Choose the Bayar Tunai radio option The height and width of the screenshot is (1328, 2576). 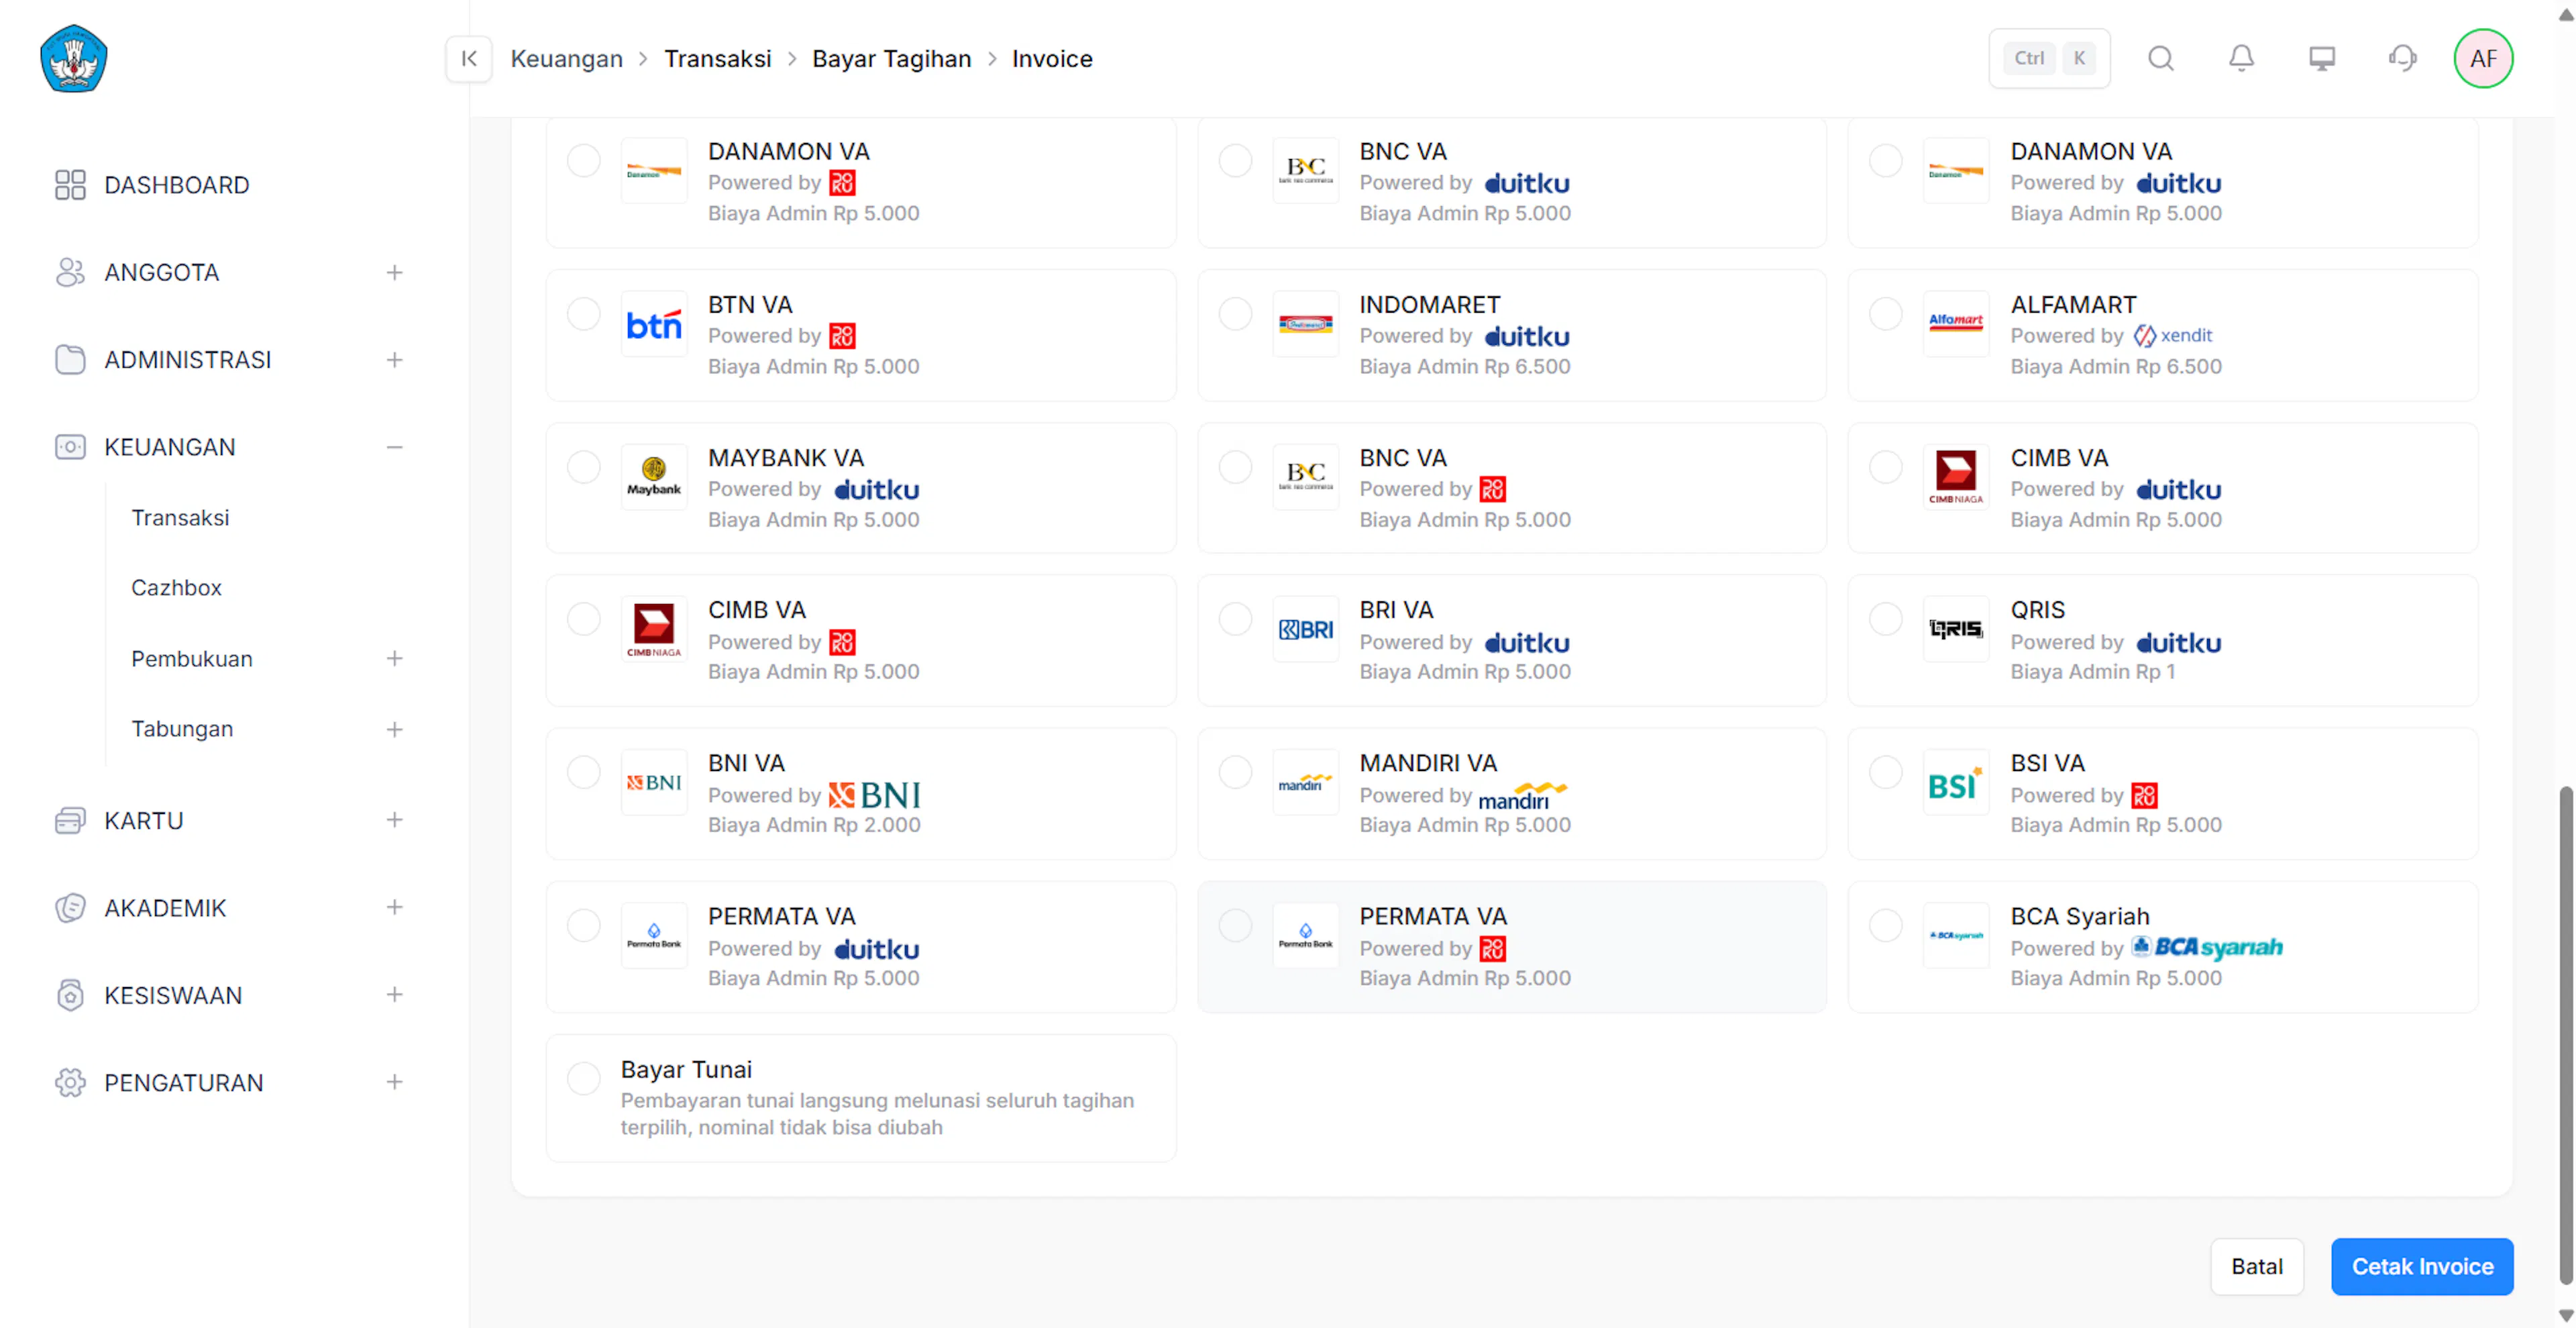pos(584,1078)
